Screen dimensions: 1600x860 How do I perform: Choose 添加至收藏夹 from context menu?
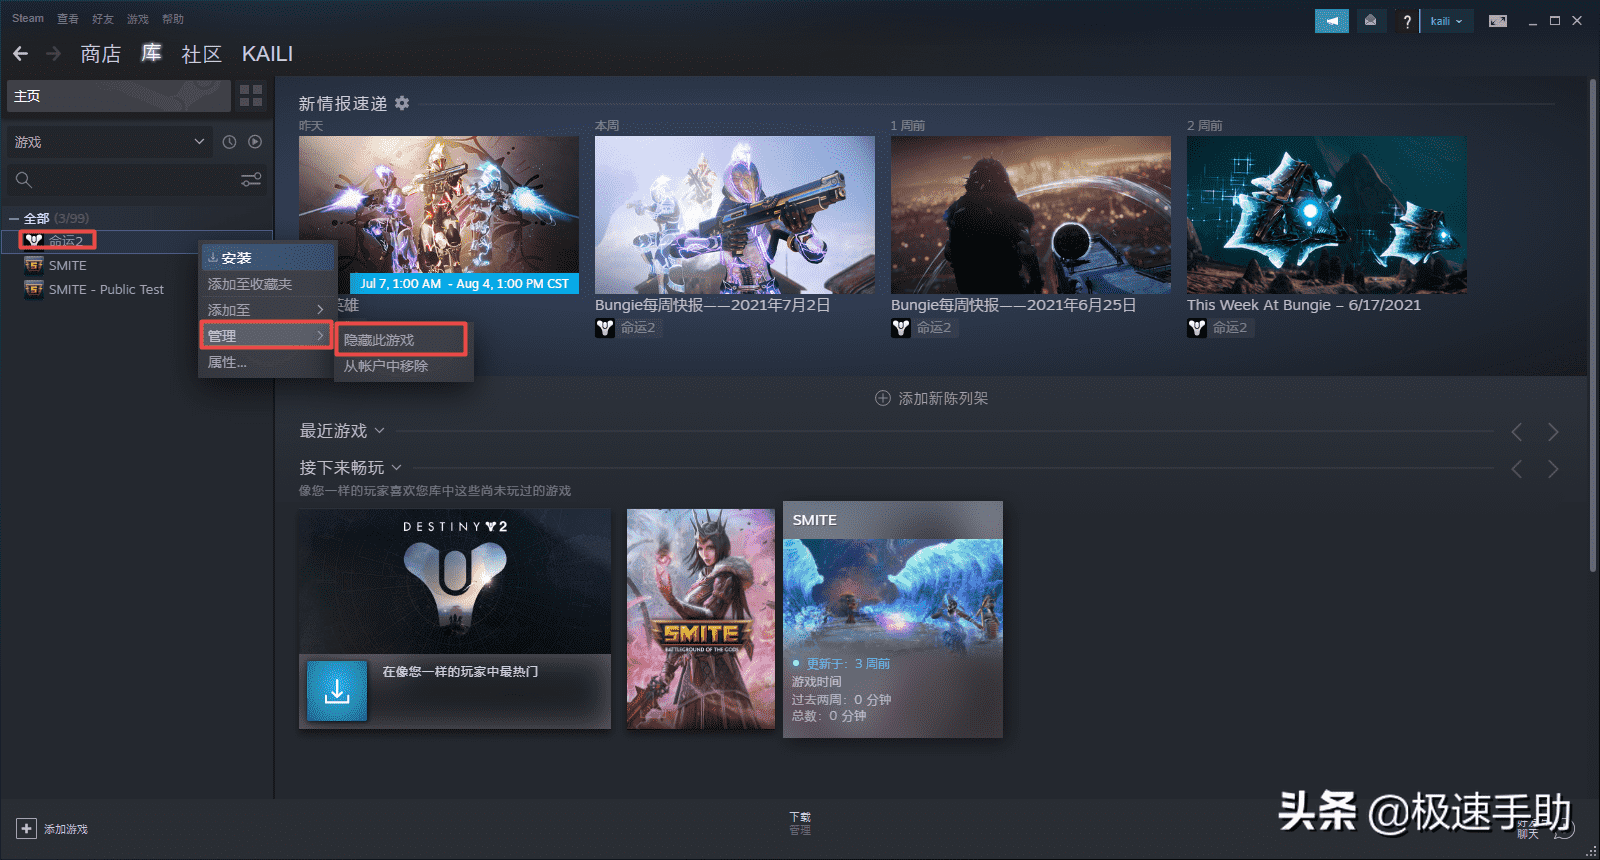coord(267,284)
